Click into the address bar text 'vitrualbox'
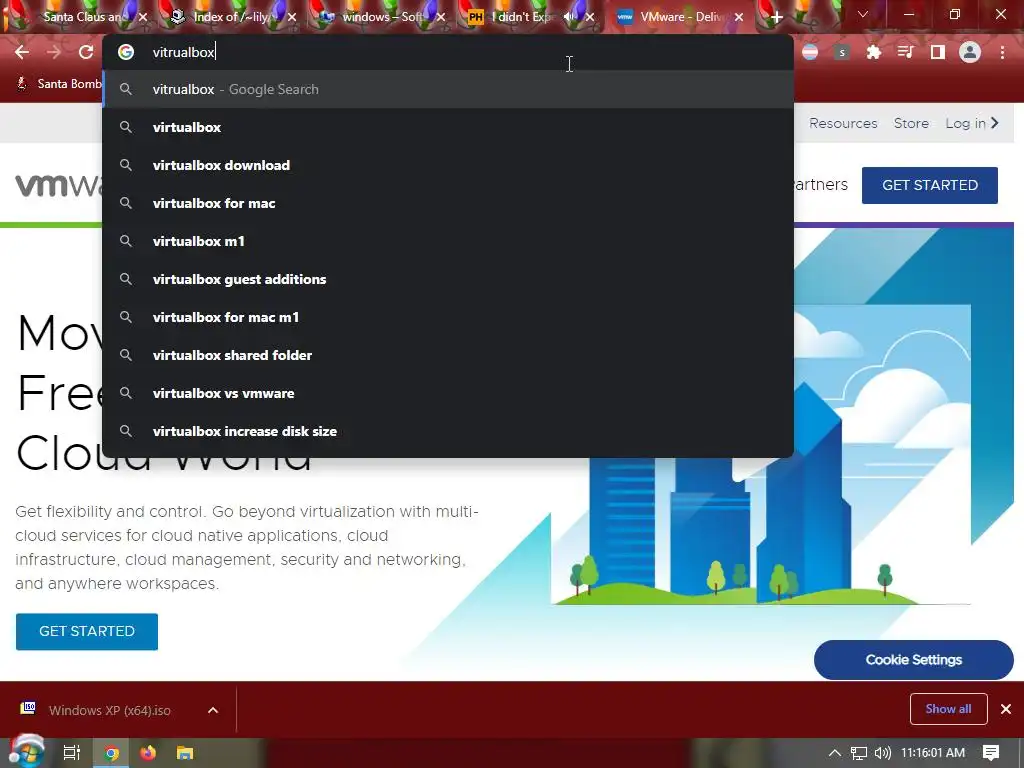1024x768 pixels. click(x=184, y=52)
